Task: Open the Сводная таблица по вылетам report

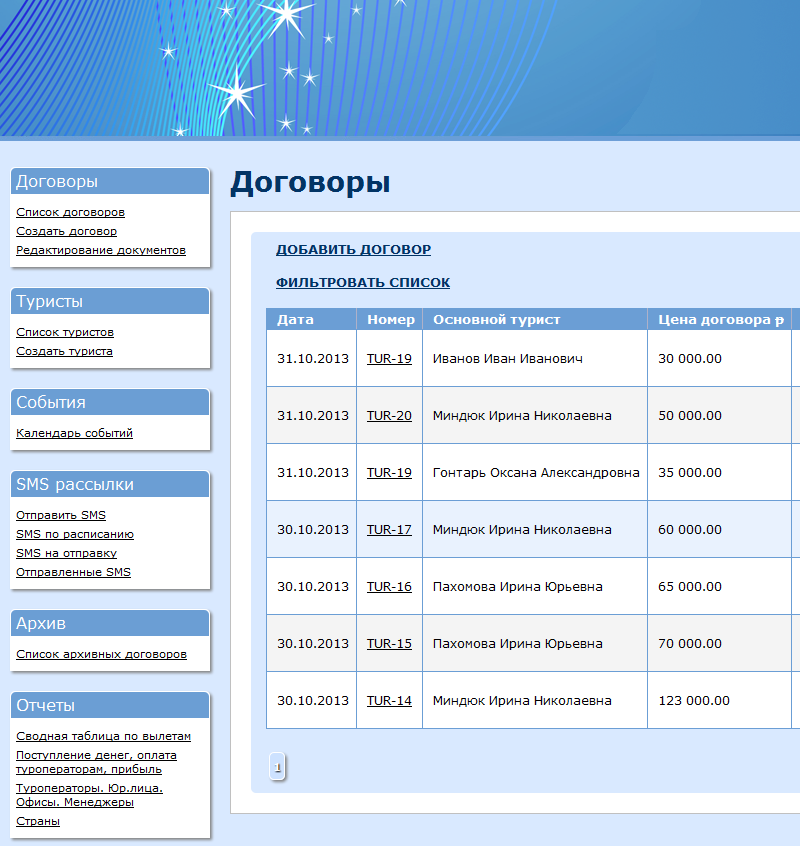Action: (104, 736)
